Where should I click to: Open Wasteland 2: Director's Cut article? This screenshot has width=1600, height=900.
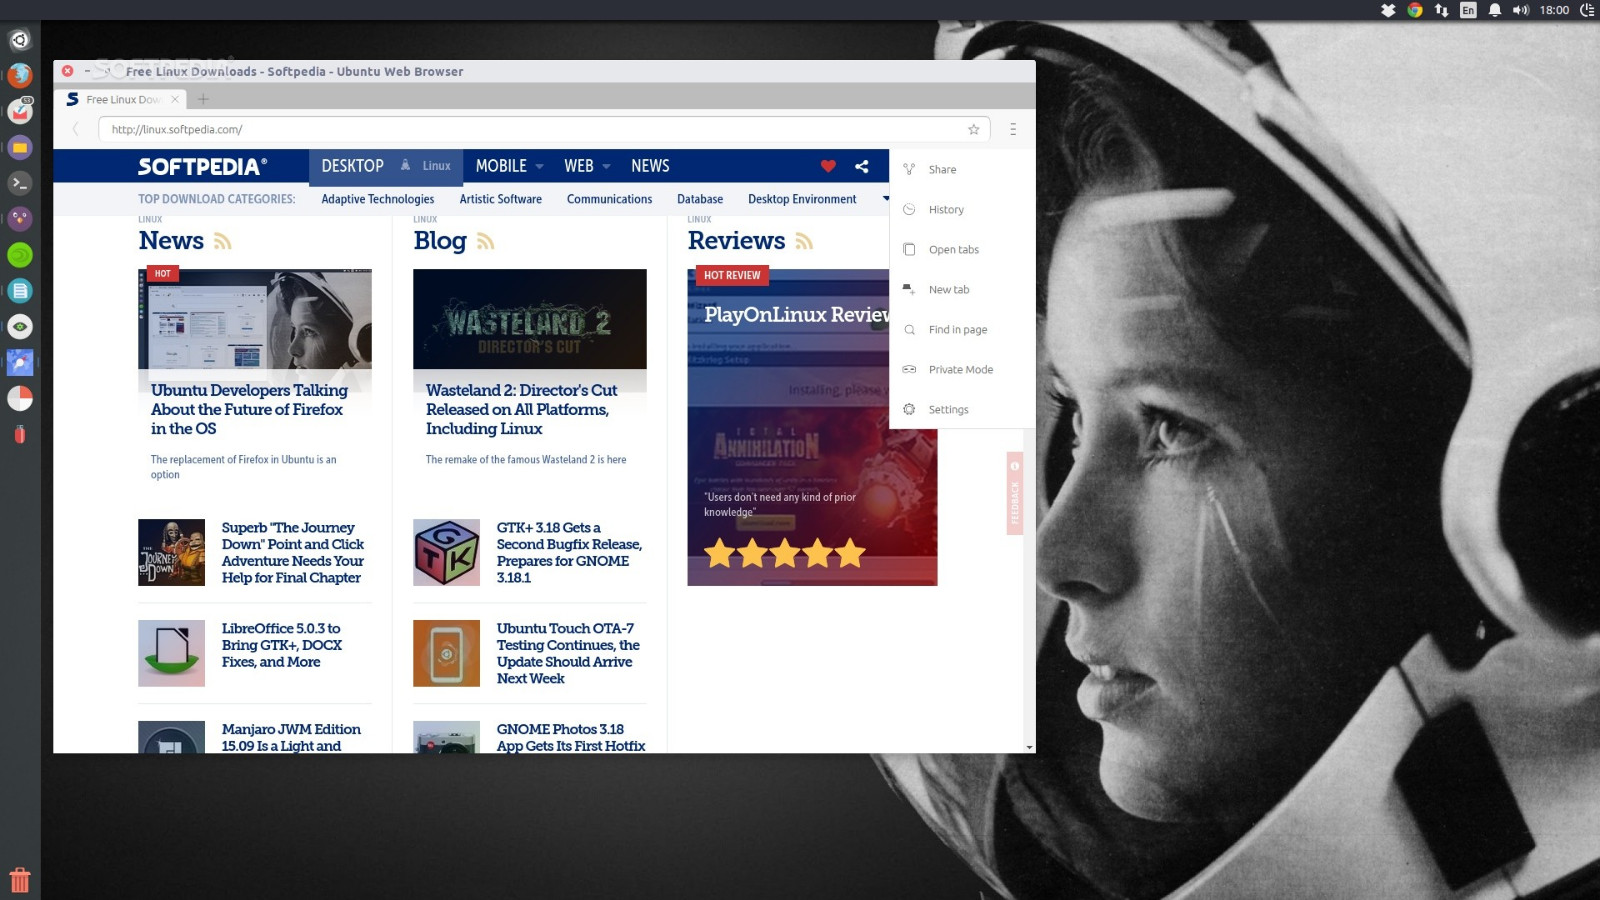point(521,409)
